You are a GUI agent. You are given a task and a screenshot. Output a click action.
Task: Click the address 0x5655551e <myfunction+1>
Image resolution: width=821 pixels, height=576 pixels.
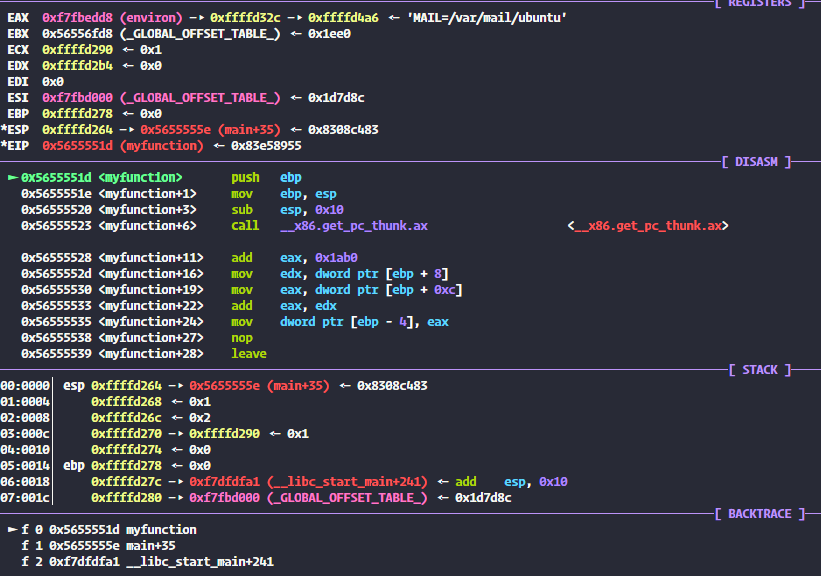pos(108,194)
